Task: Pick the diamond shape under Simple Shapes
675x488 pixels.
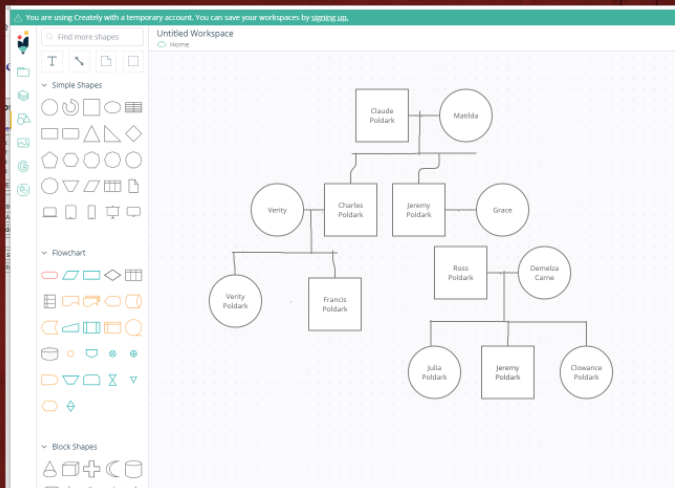Action: click(133, 134)
